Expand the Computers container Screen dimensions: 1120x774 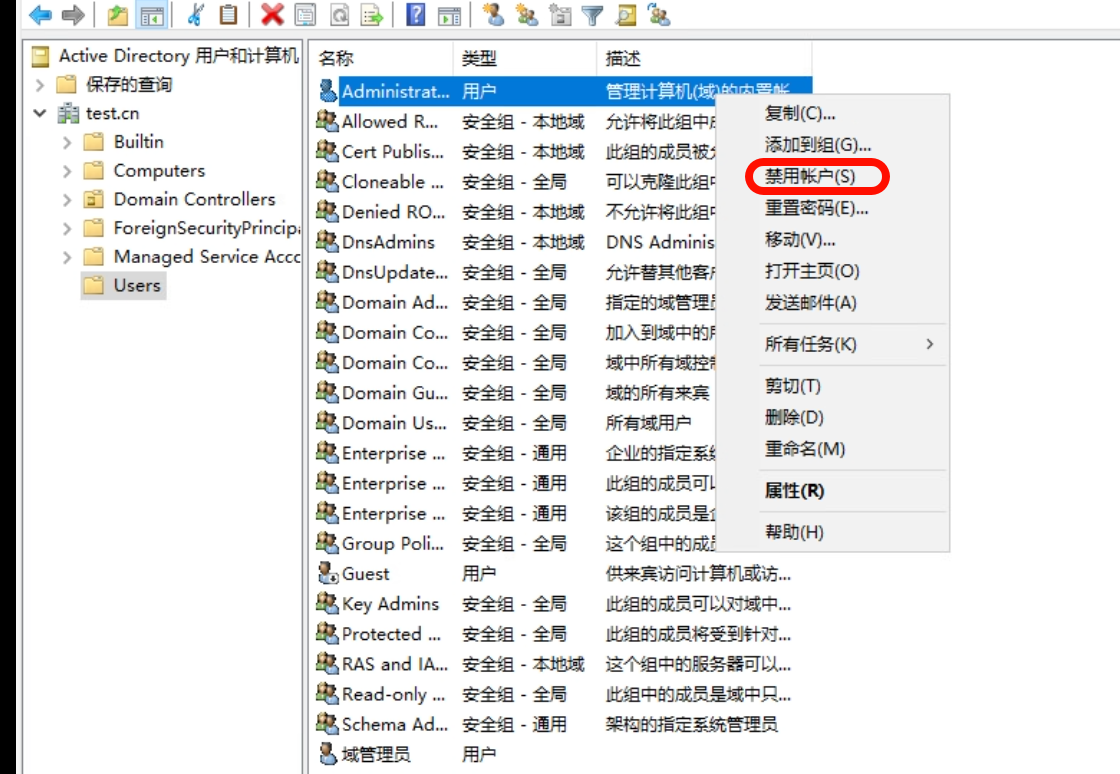[67, 171]
